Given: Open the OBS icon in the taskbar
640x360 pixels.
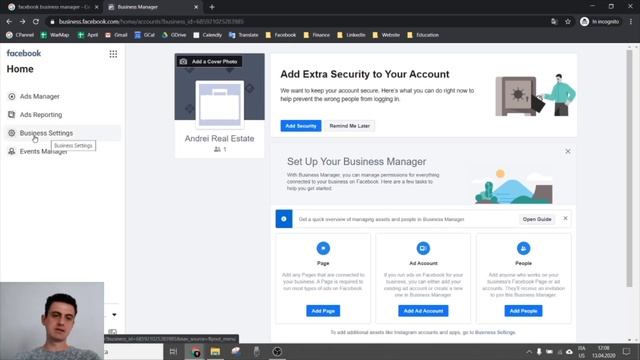Looking at the screenshot, I should 277,351.
